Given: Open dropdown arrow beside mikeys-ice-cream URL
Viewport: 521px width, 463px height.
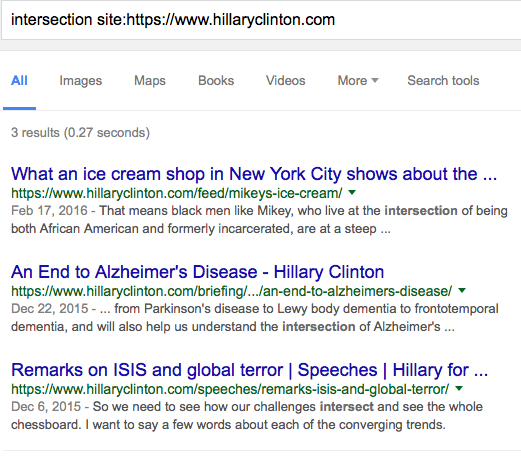Looking at the screenshot, I should (352, 192).
